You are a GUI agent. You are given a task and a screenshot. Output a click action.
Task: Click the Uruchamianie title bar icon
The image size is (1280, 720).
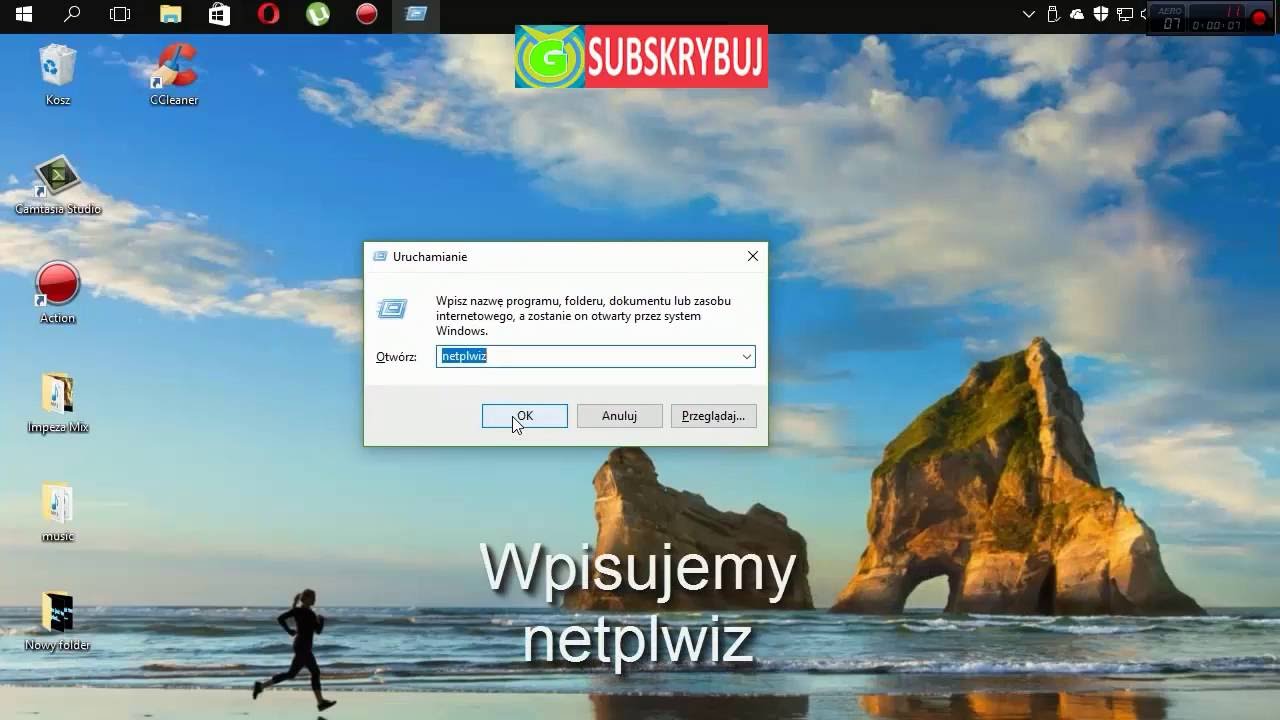380,257
